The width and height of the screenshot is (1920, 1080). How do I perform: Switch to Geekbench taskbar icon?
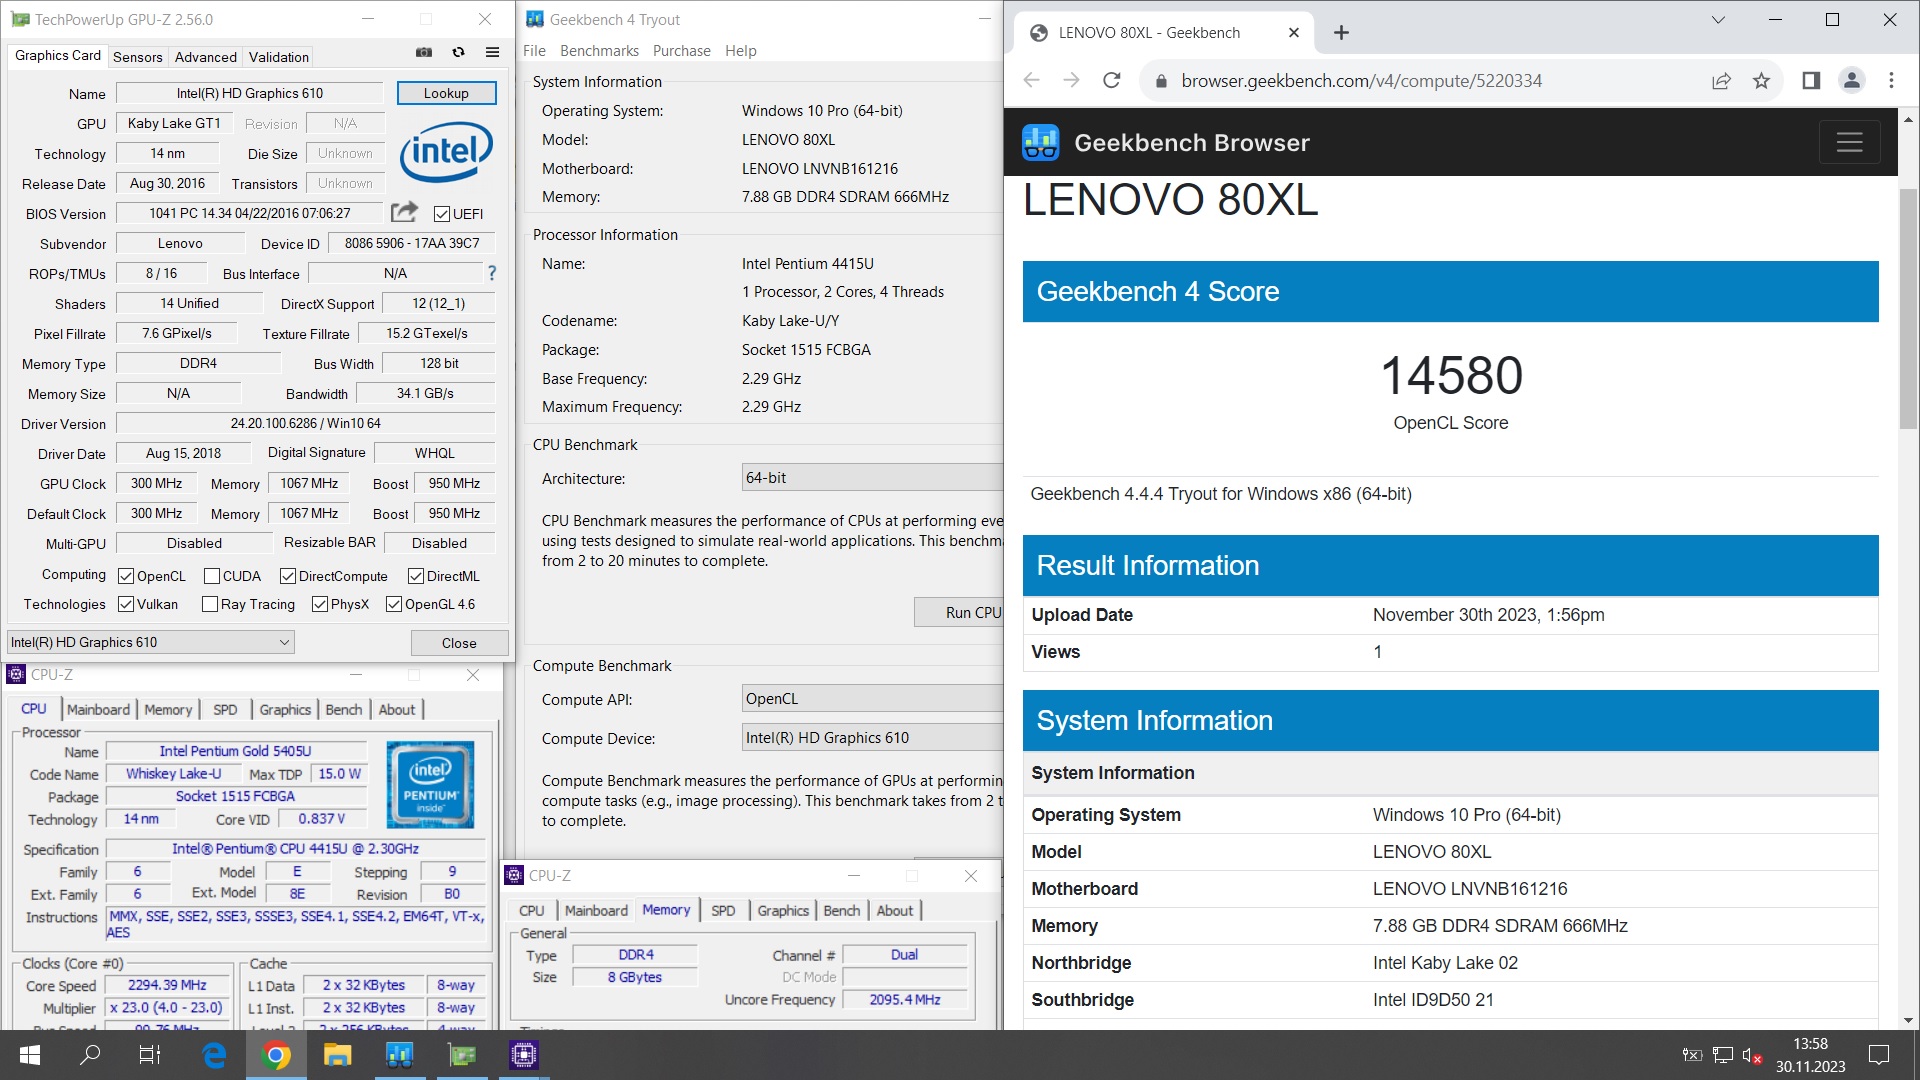[x=399, y=1055]
